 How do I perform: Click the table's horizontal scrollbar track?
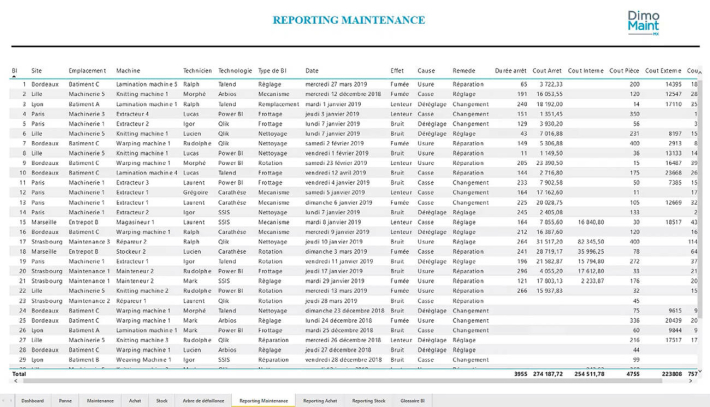click(x=350, y=381)
